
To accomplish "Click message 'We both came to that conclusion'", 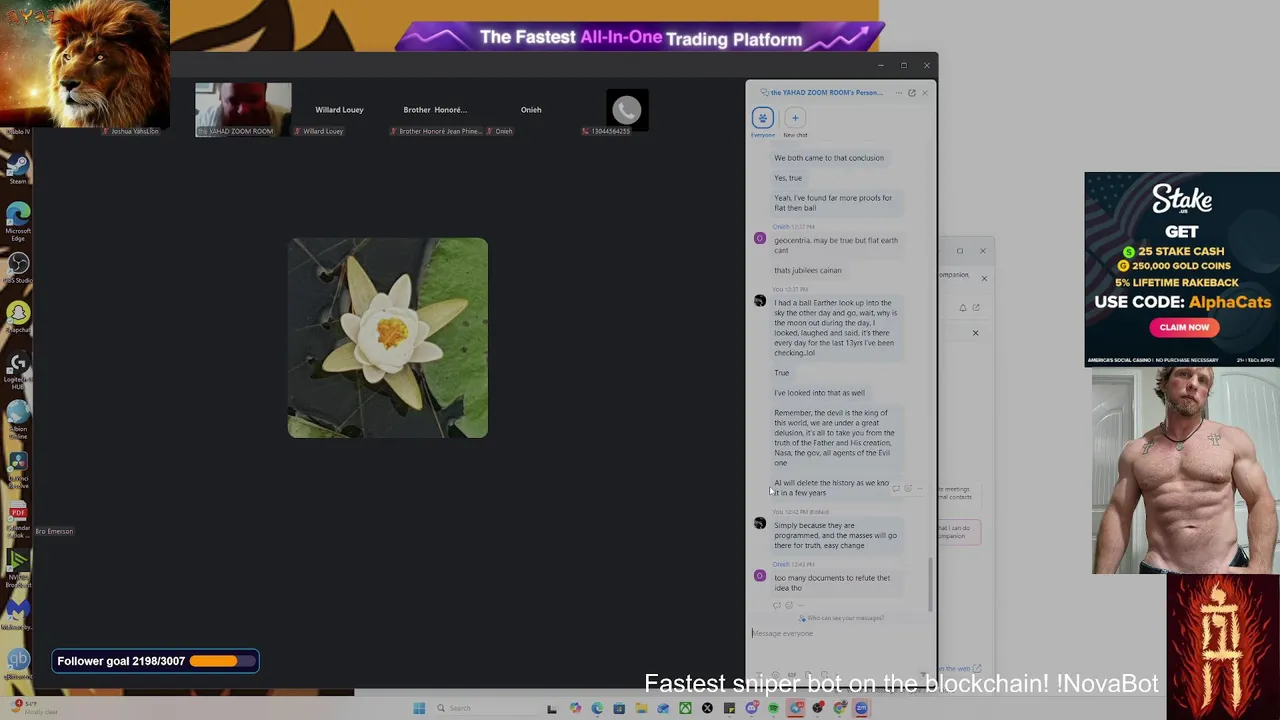I will point(829,158).
